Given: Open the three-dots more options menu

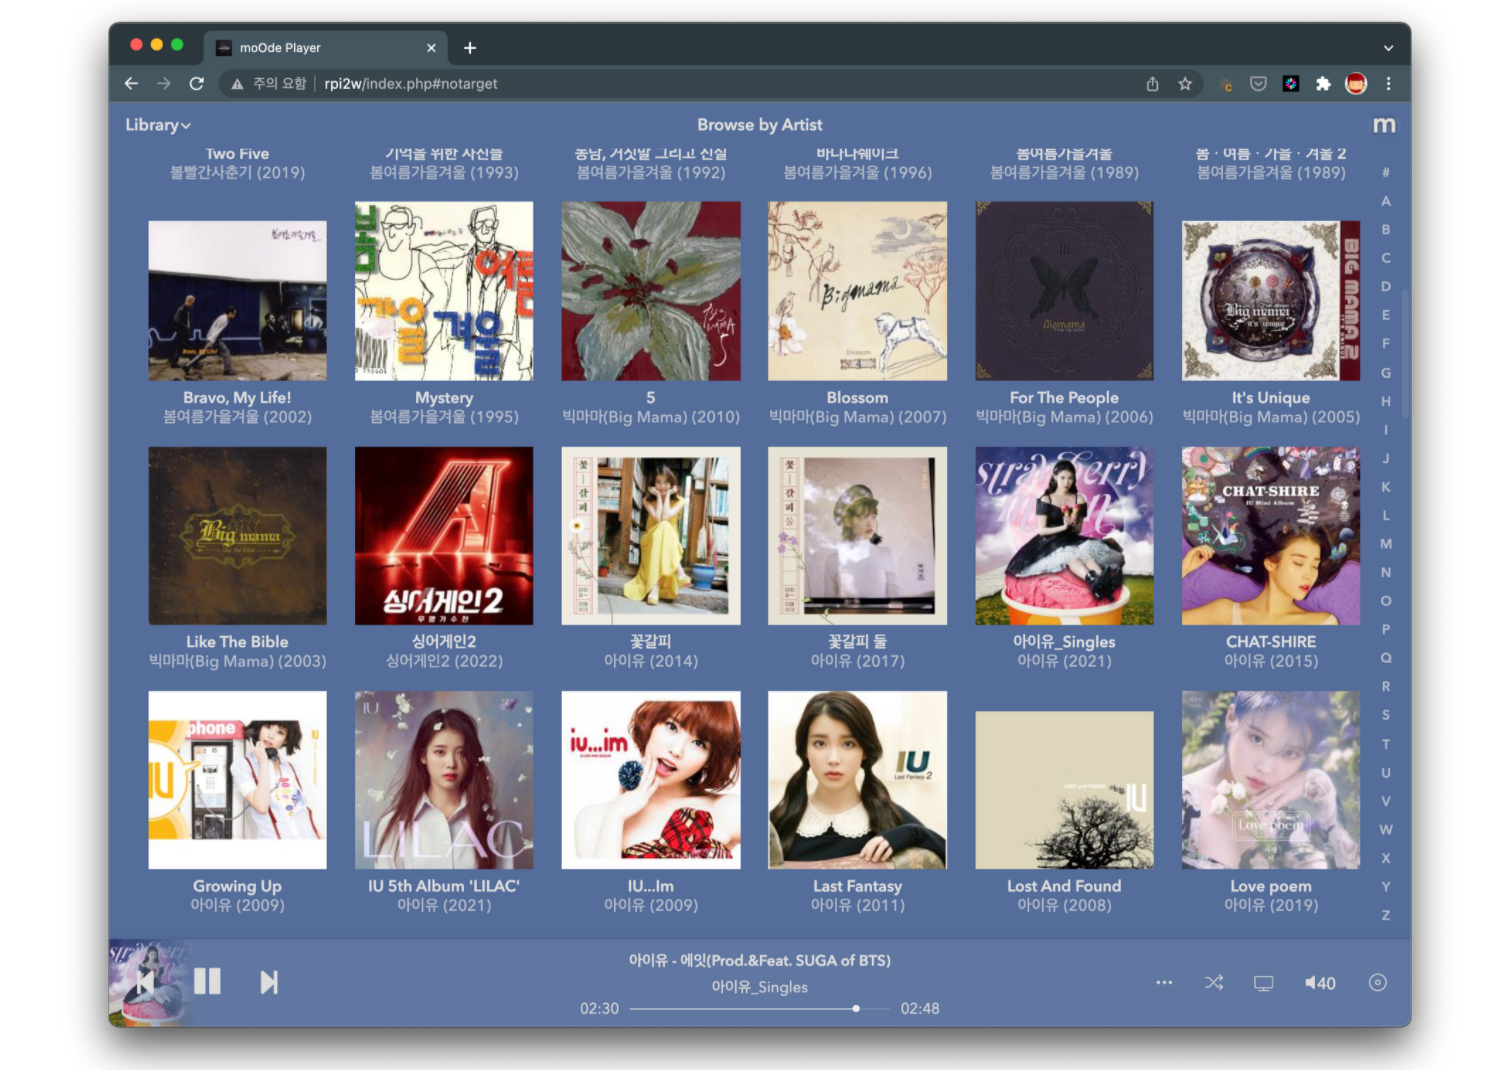Looking at the screenshot, I should click(x=1164, y=983).
